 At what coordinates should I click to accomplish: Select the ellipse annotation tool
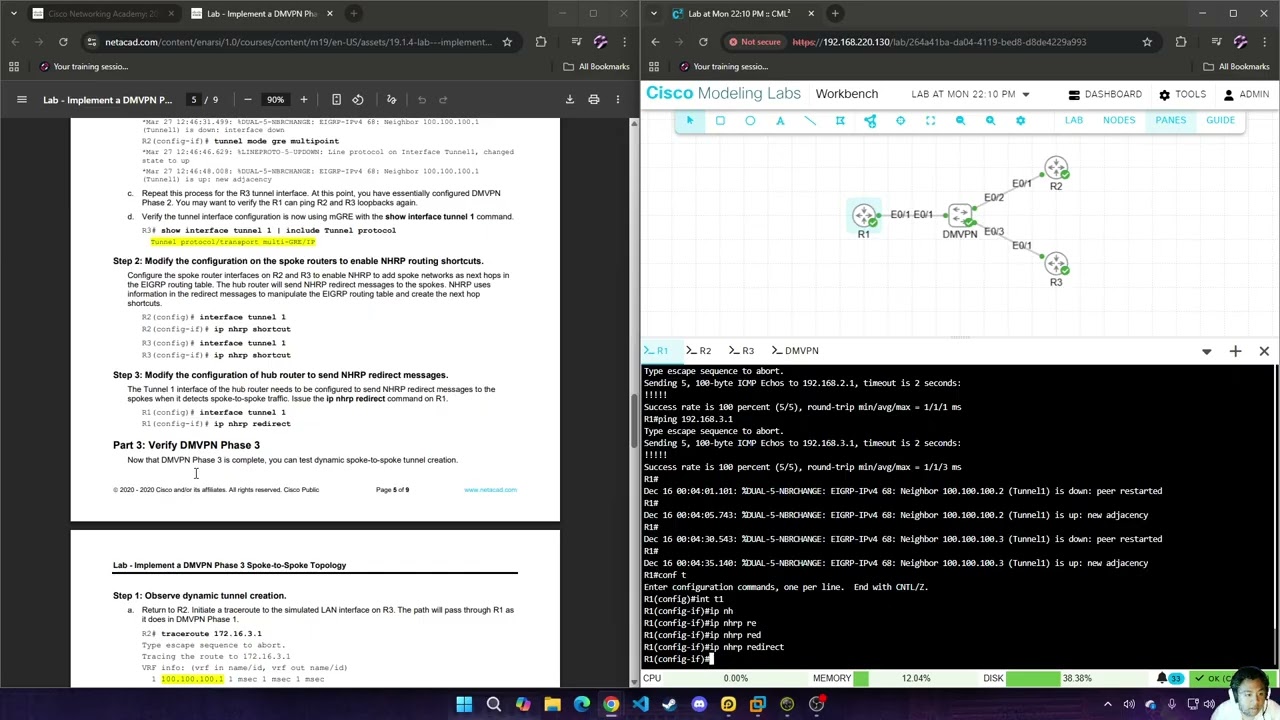750,120
